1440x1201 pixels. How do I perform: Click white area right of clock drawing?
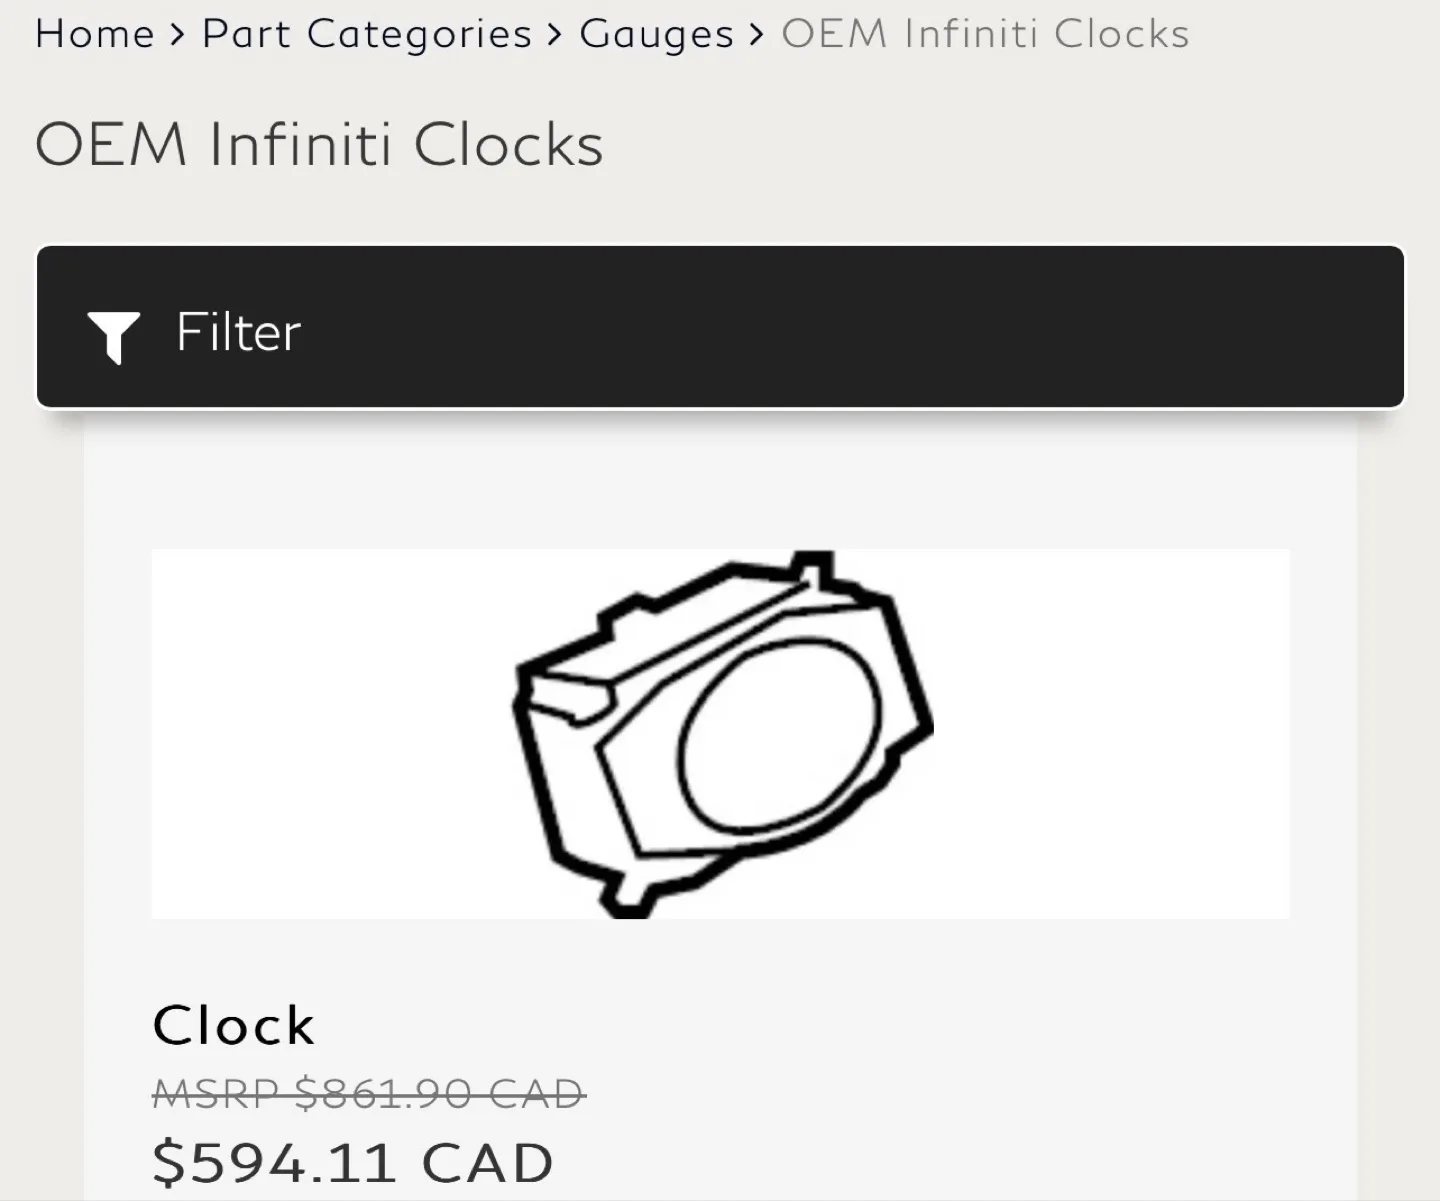point(1112,733)
